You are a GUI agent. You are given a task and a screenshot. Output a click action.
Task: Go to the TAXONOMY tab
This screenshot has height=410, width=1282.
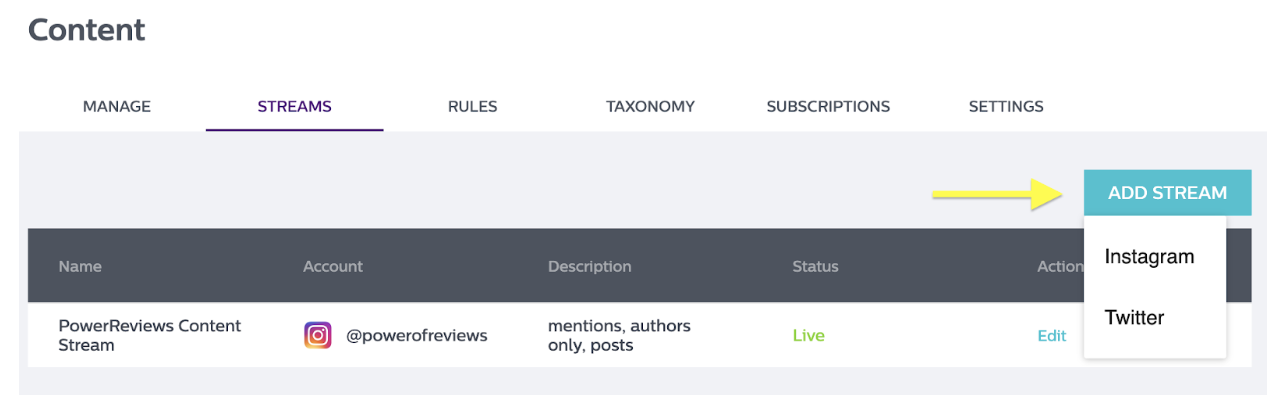click(650, 106)
